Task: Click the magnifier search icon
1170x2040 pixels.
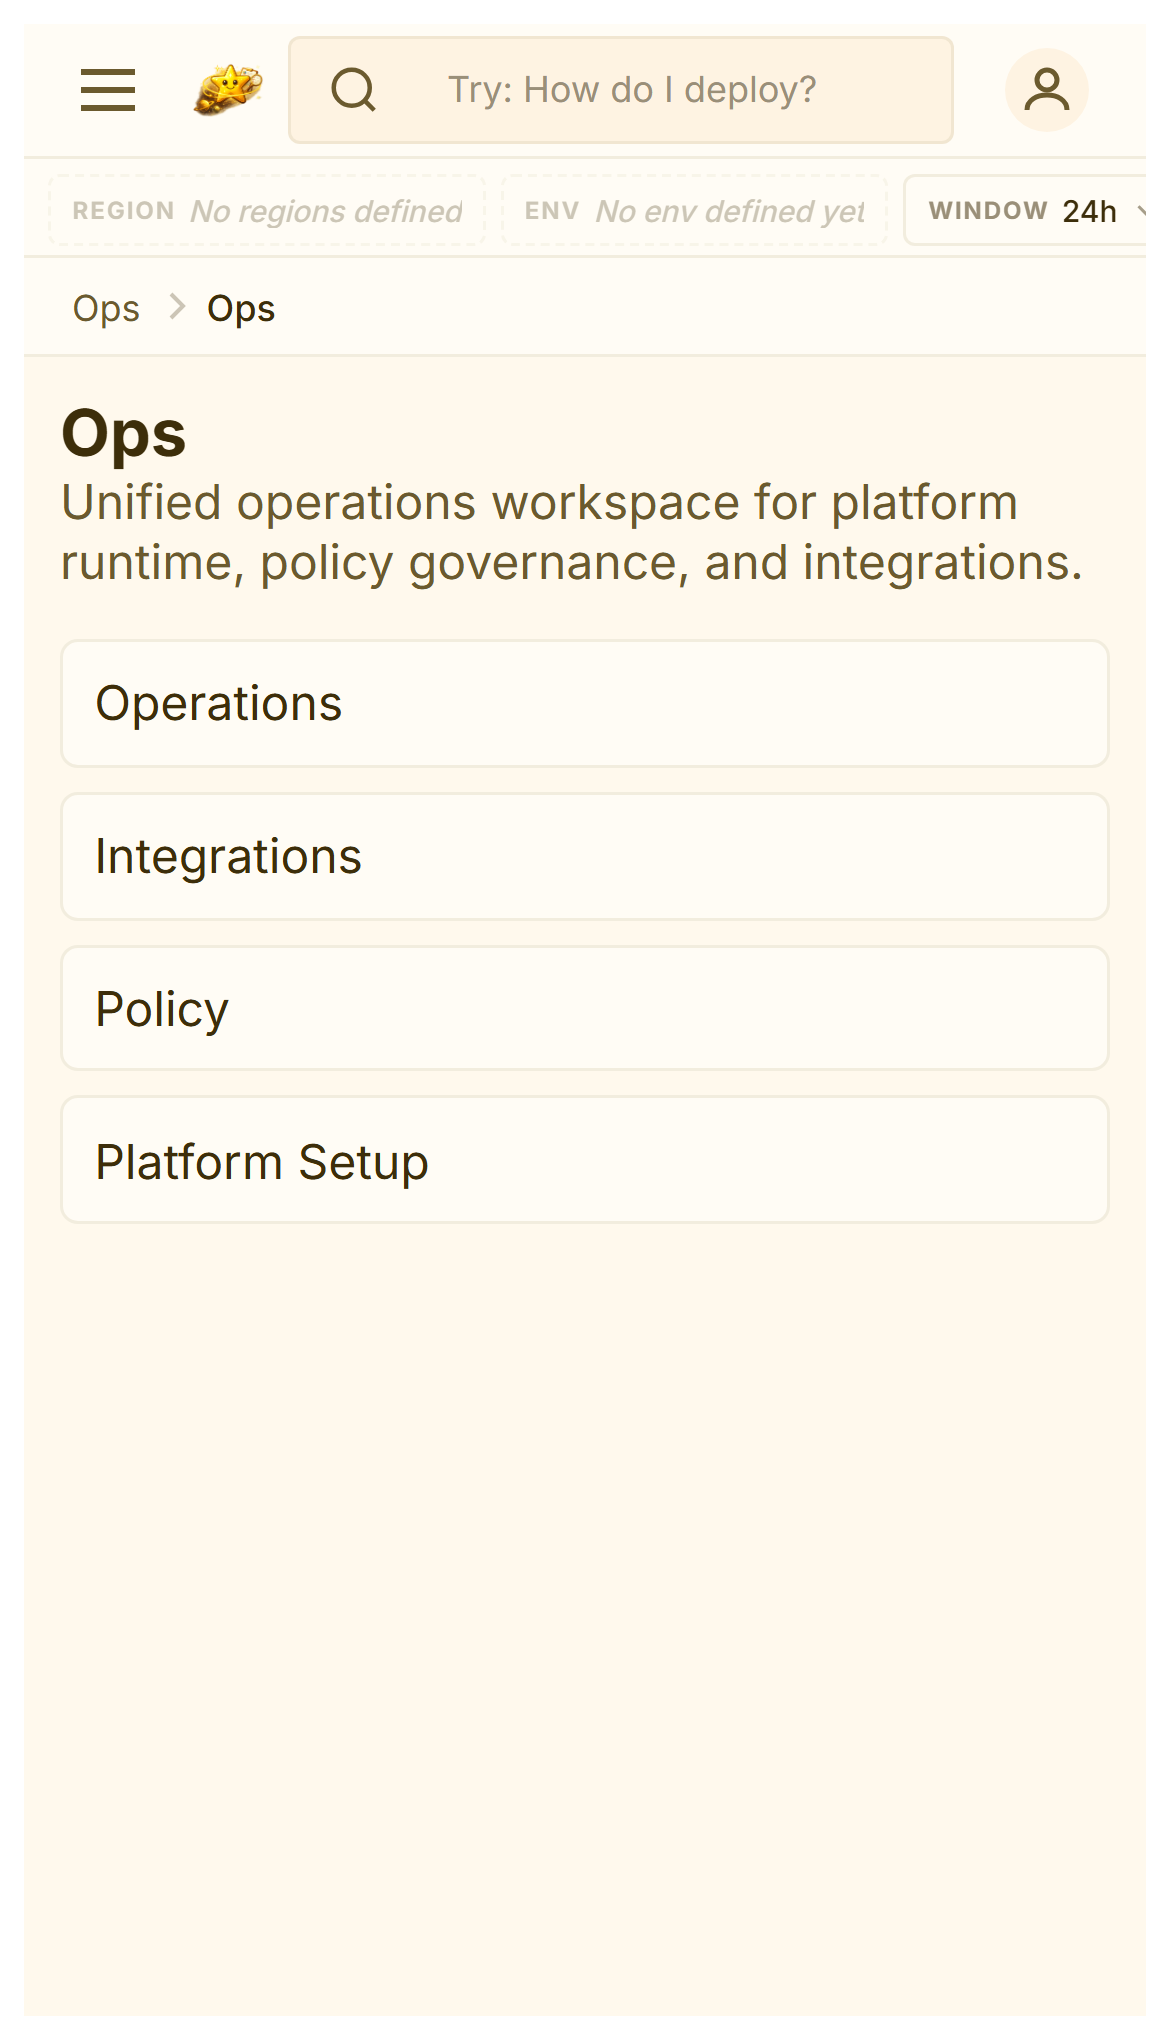Action: [353, 90]
